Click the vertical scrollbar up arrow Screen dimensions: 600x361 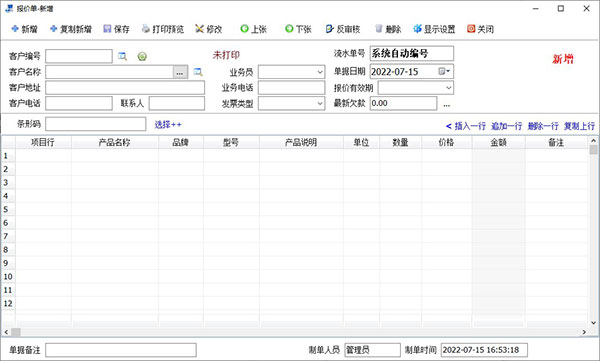[x=593, y=140]
